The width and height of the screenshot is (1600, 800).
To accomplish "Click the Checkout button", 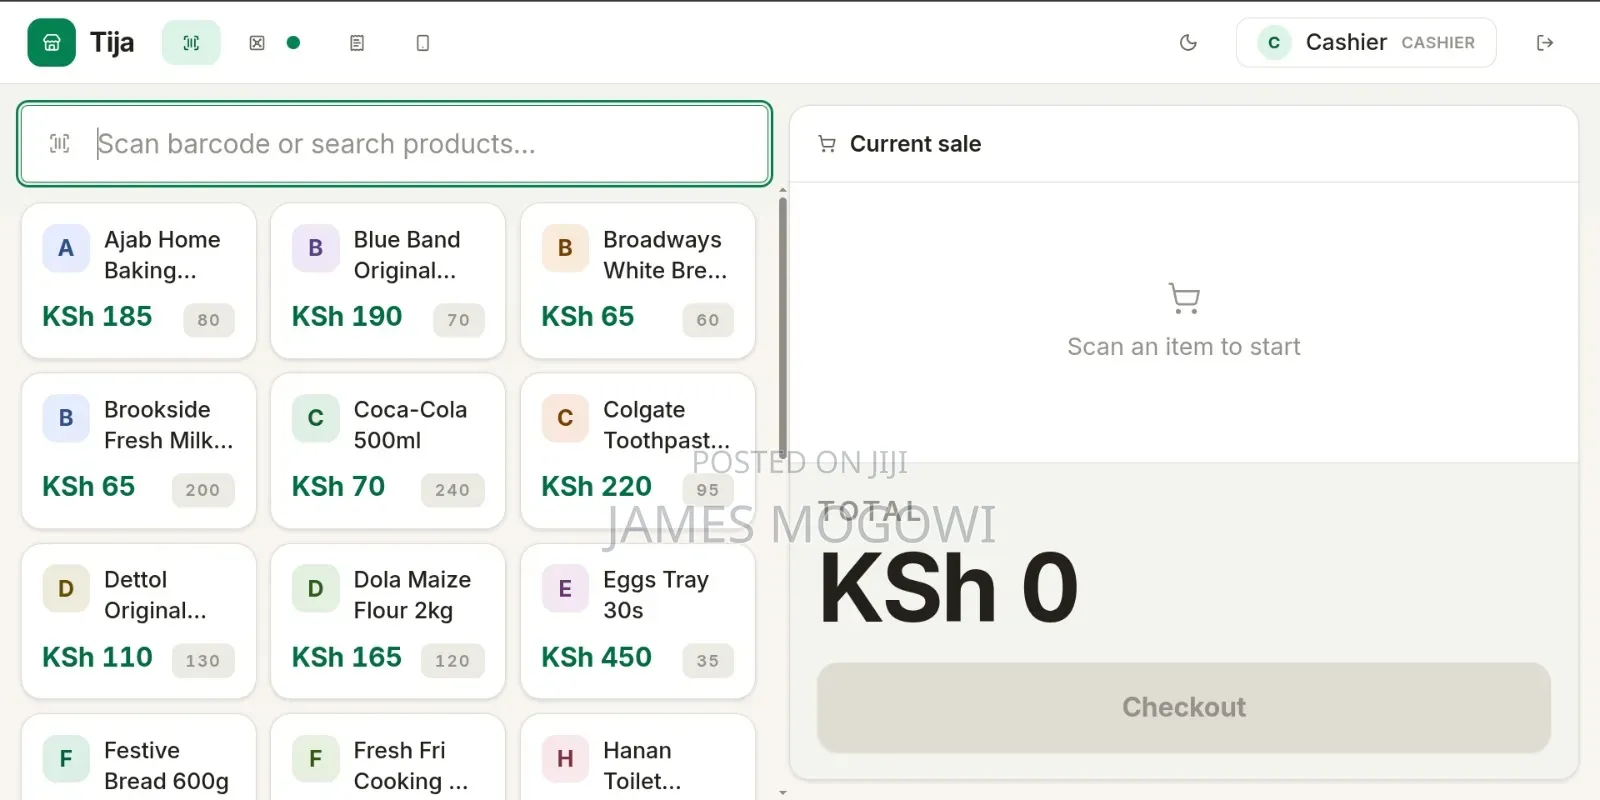I will 1184,707.
